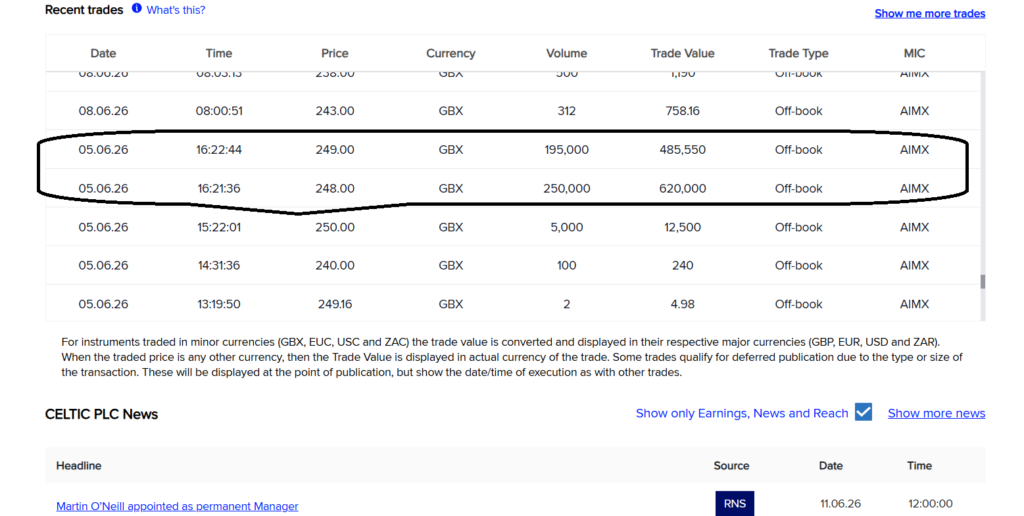Click the Trade Type column header

(x=798, y=54)
